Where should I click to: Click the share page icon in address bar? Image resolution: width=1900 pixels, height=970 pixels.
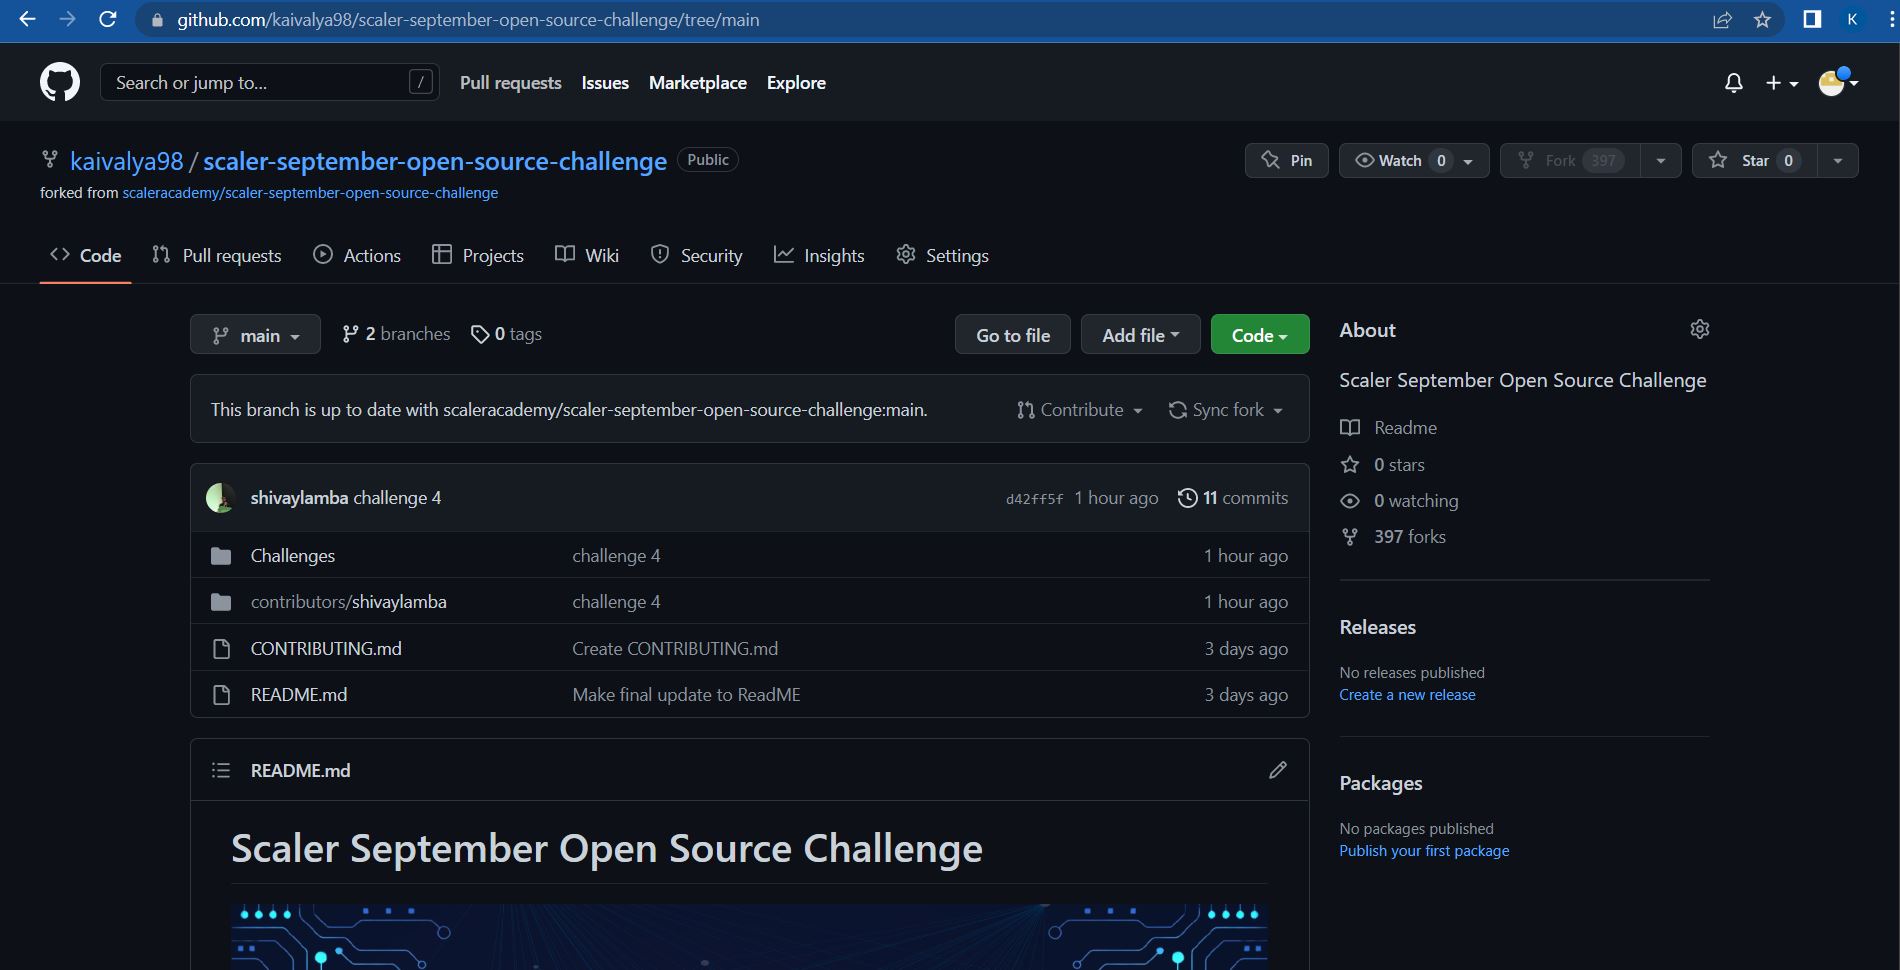[1722, 19]
